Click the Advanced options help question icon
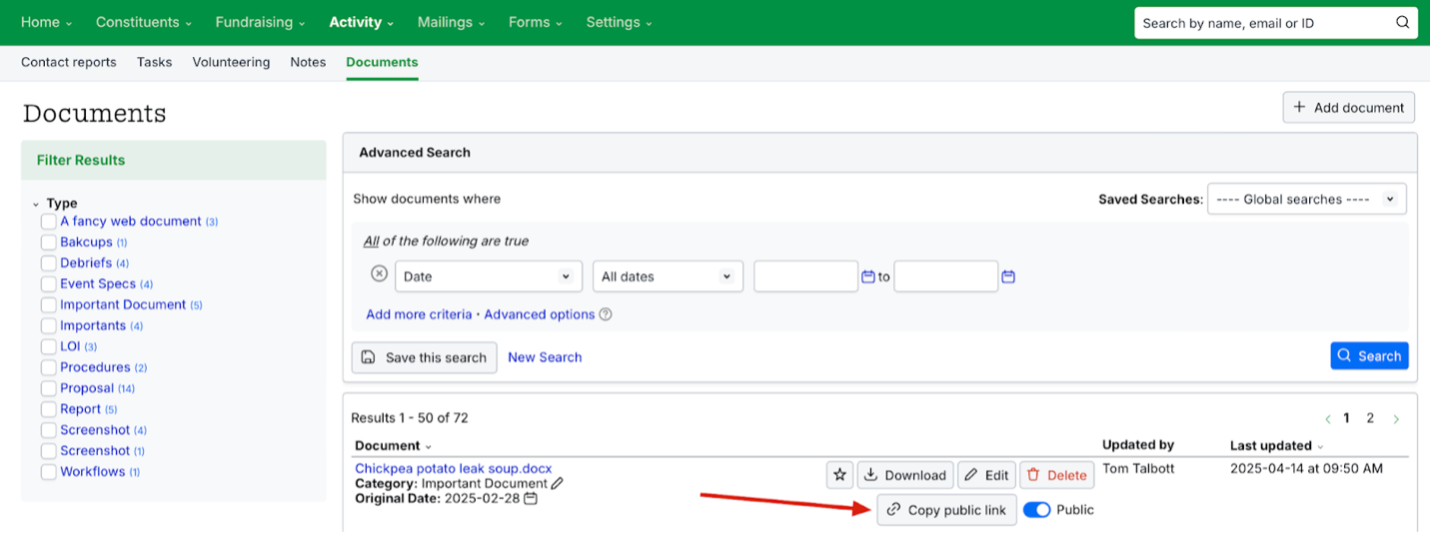This screenshot has width=1430, height=534. 605,315
